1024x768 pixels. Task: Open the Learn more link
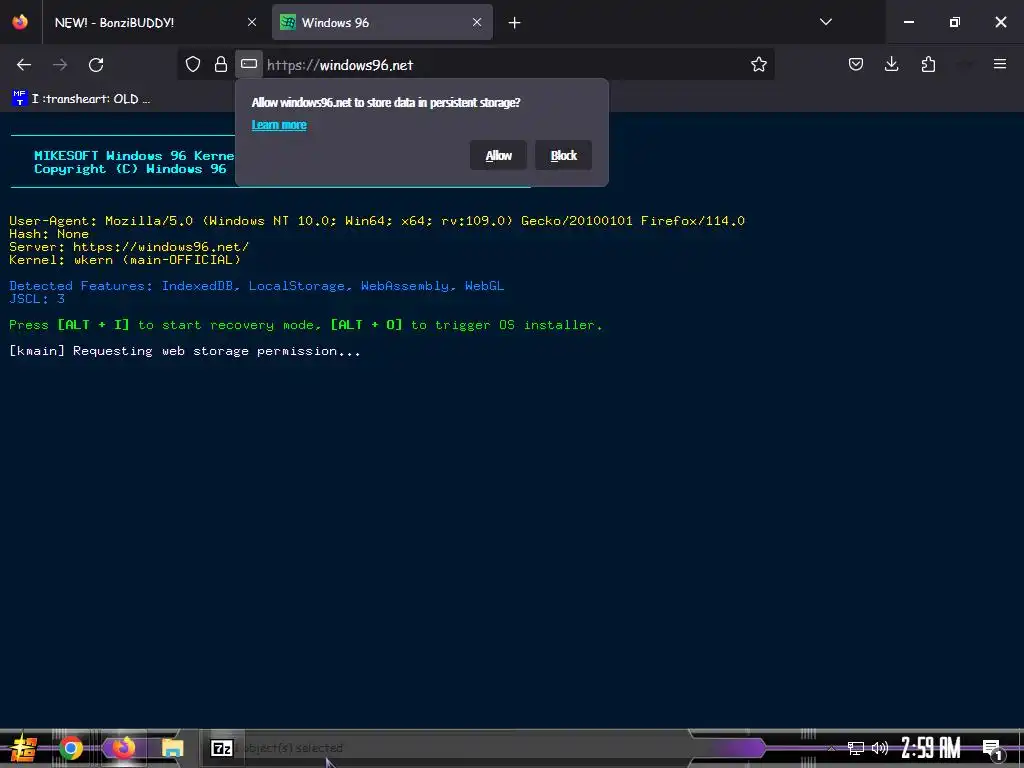click(x=279, y=125)
